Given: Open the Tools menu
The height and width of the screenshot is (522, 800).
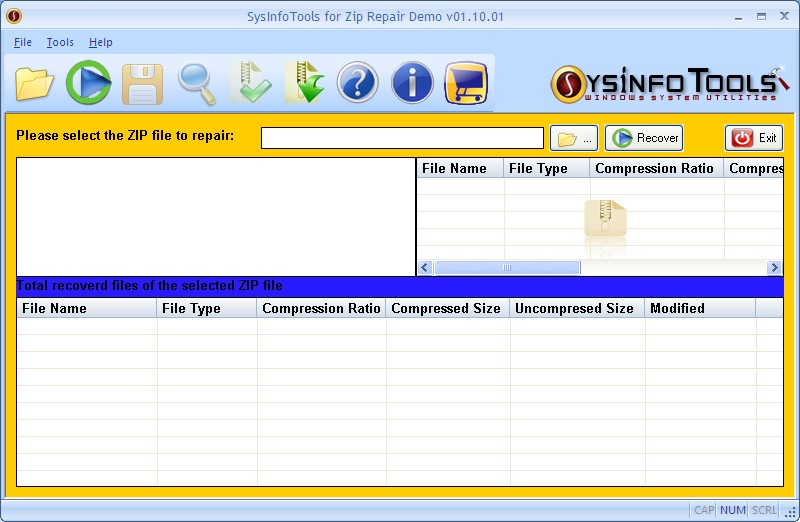Looking at the screenshot, I should [60, 42].
